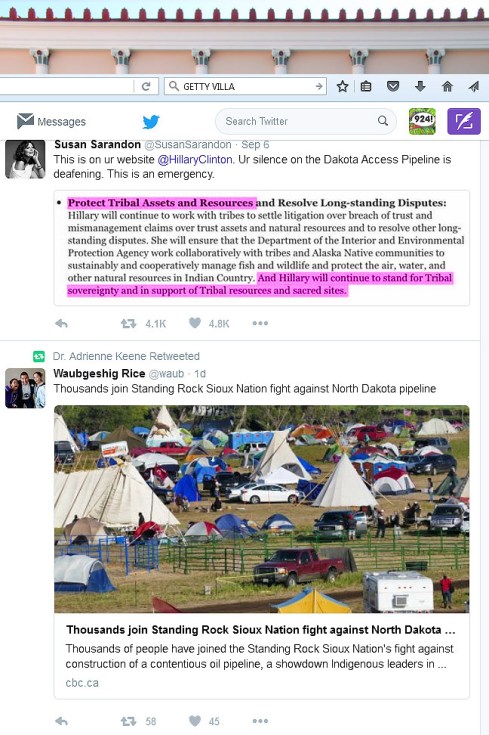Click the Twitter bird logo
Image resolution: width=489 pixels, height=735 pixels.
151,121
